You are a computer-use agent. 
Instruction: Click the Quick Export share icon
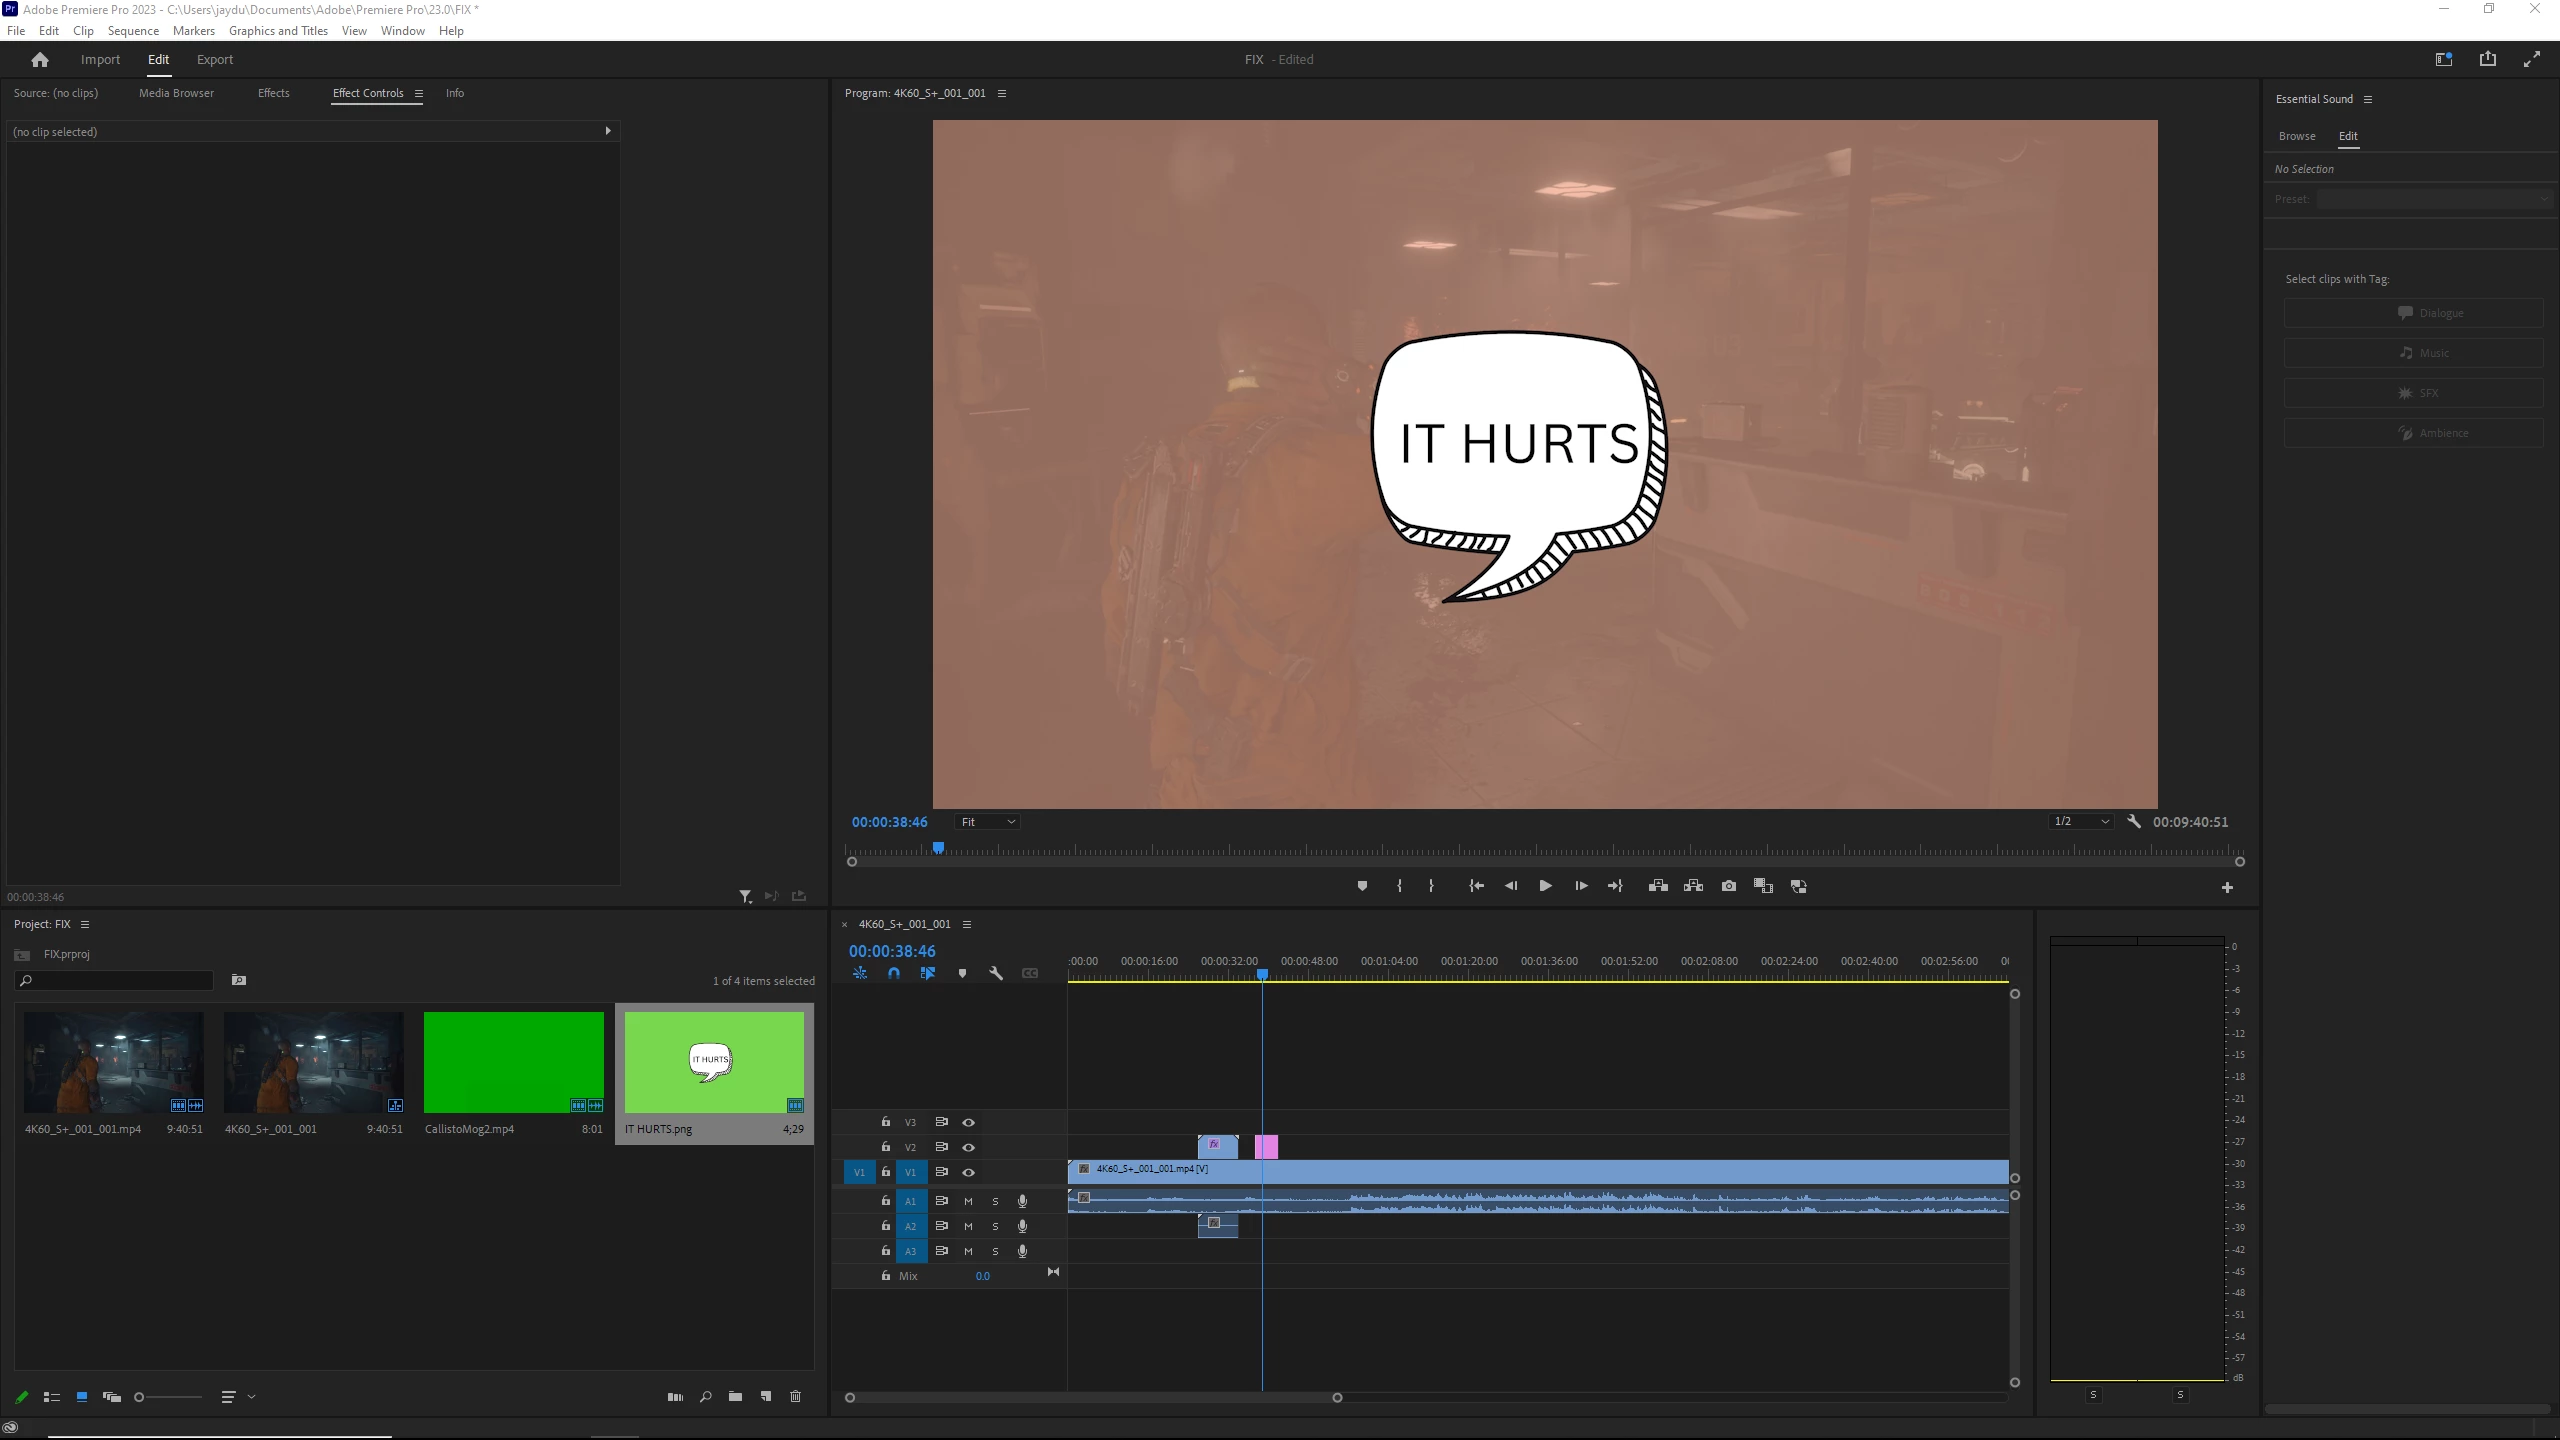coord(2487,60)
